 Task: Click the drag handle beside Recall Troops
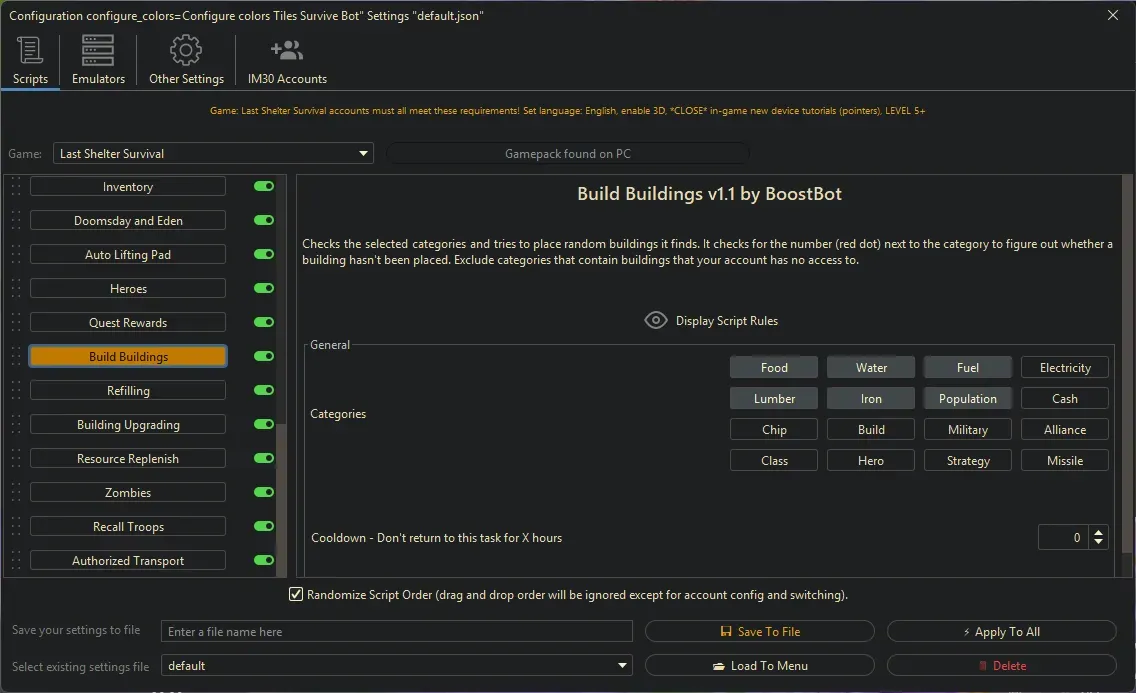[16, 527]
